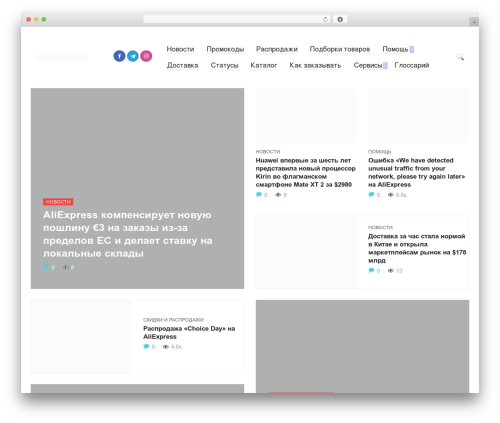This screenshot has width=500, height=423.
Task: Click the browser reader button beside address bar
Action: pos(340,19)
